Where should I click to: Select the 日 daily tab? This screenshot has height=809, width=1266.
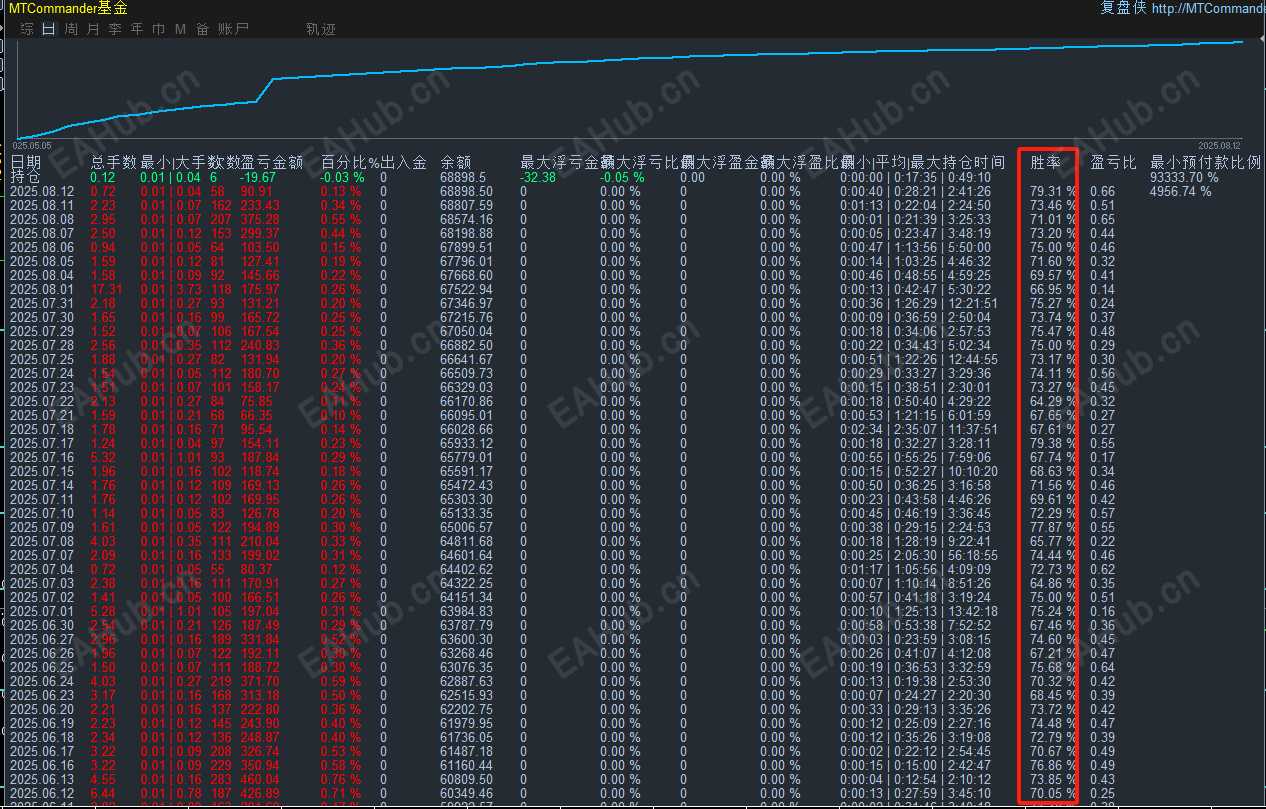[49, 29]
